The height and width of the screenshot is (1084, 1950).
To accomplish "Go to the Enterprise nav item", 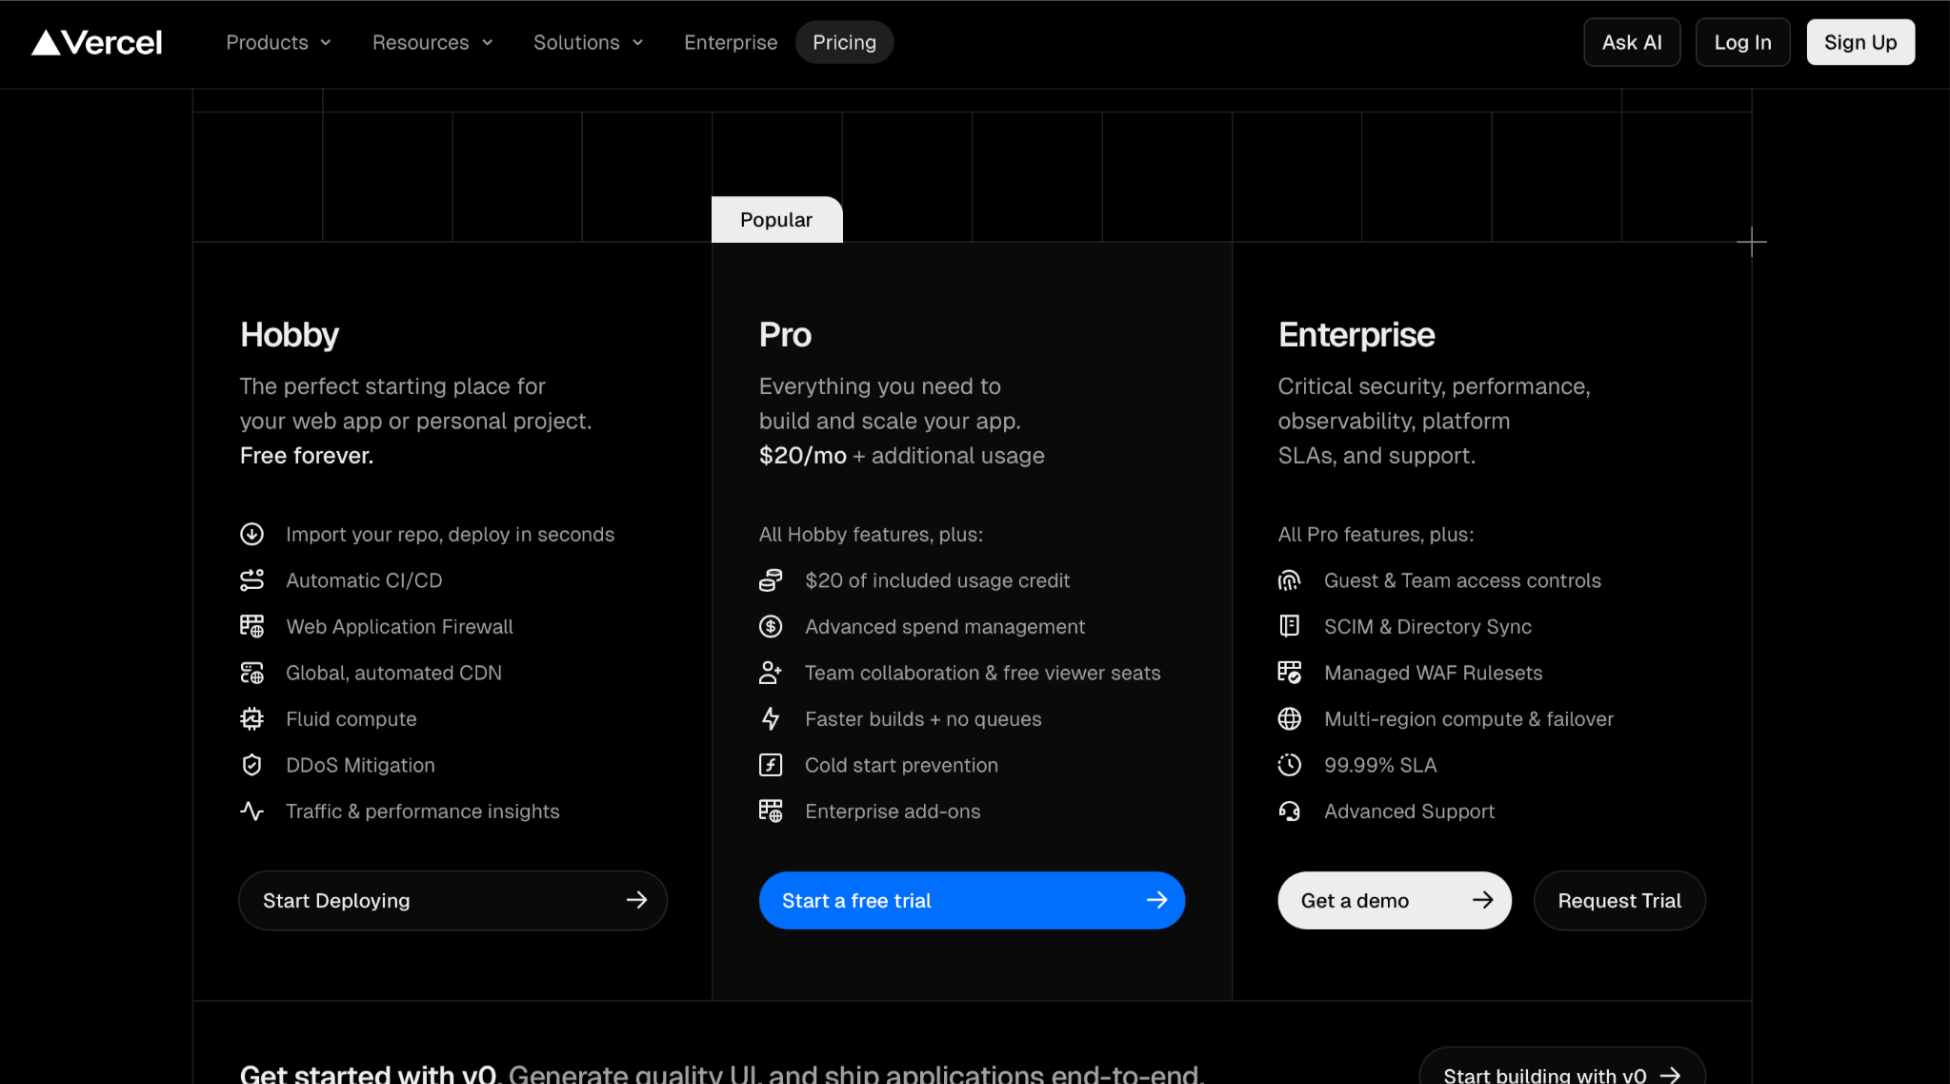I will [x=730, y=42].
